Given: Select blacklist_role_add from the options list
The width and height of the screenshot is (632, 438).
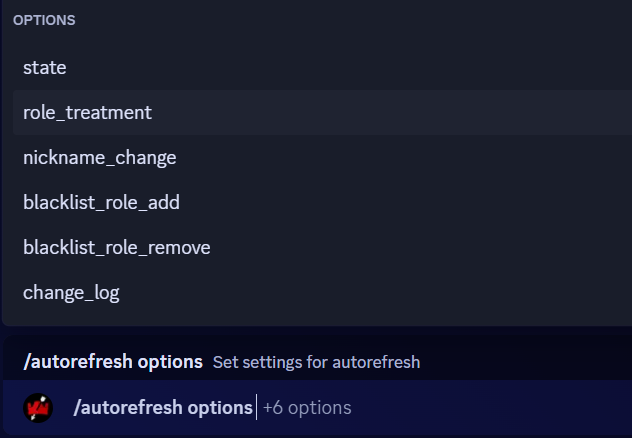Looking at the screenshot, I should [x=101, y=203].
